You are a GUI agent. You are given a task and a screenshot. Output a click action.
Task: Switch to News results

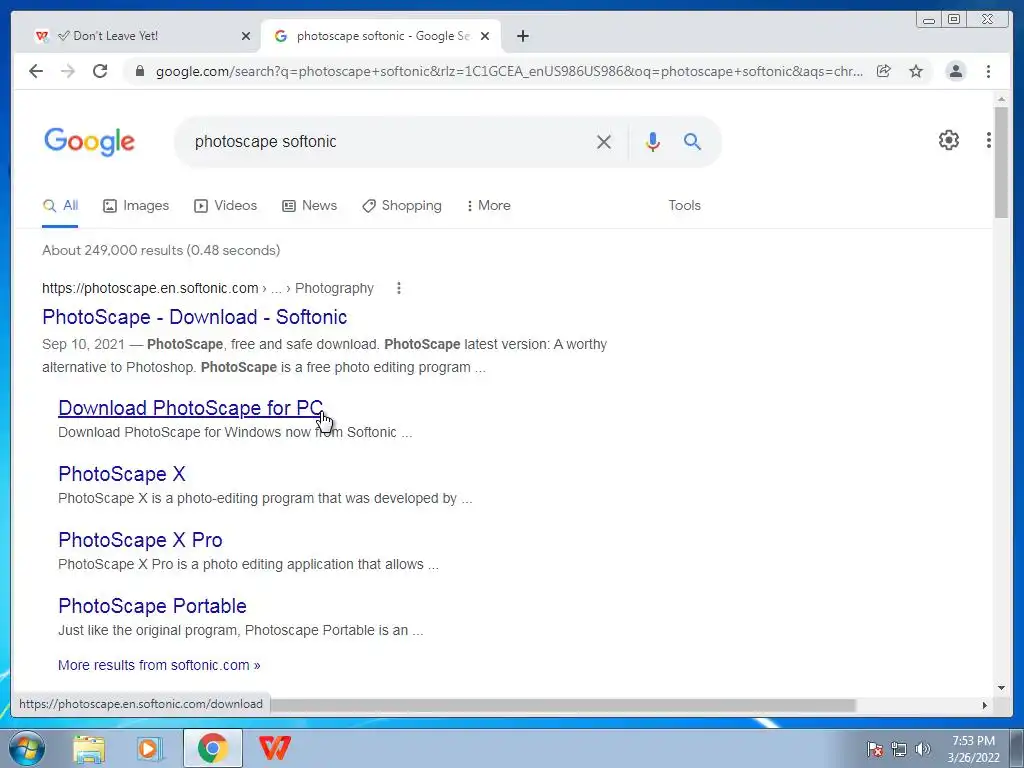(310, 206)
